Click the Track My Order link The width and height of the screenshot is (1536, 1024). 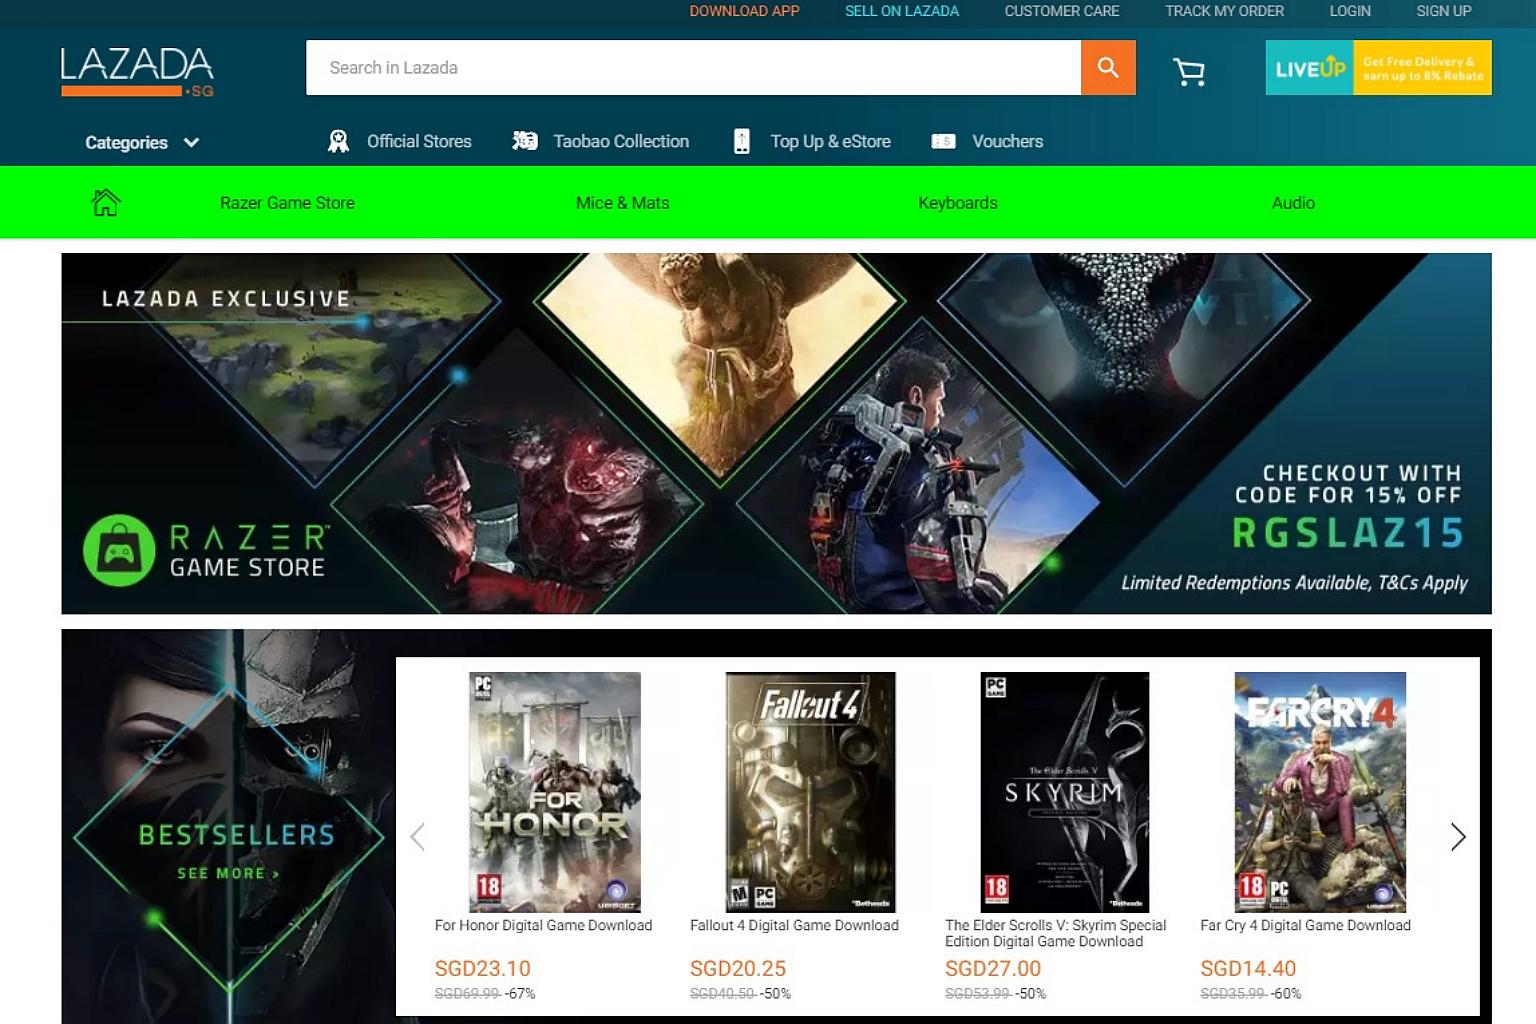1224,11
